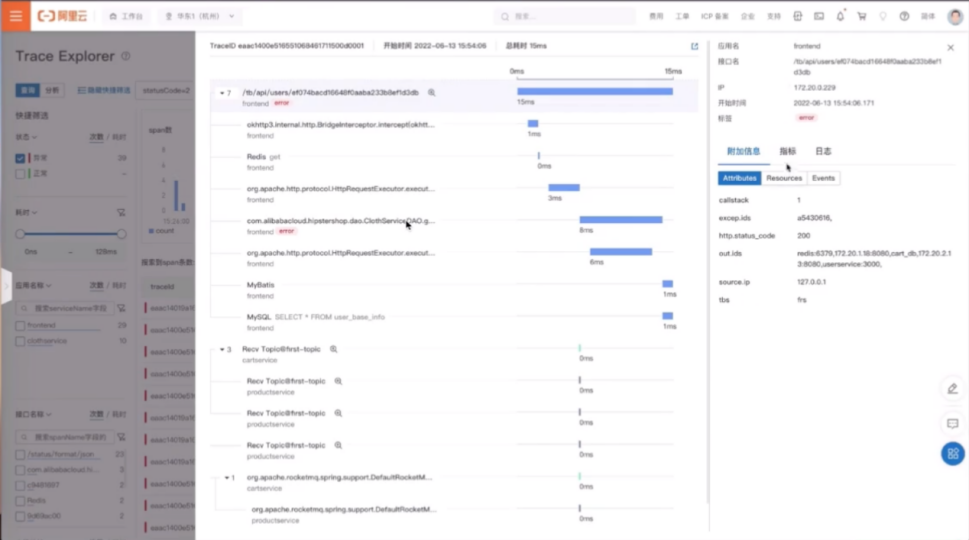This screenshot has height=540, width=969.
Task: Toggle the 异常 status checkbox
Action: [20, 158]
